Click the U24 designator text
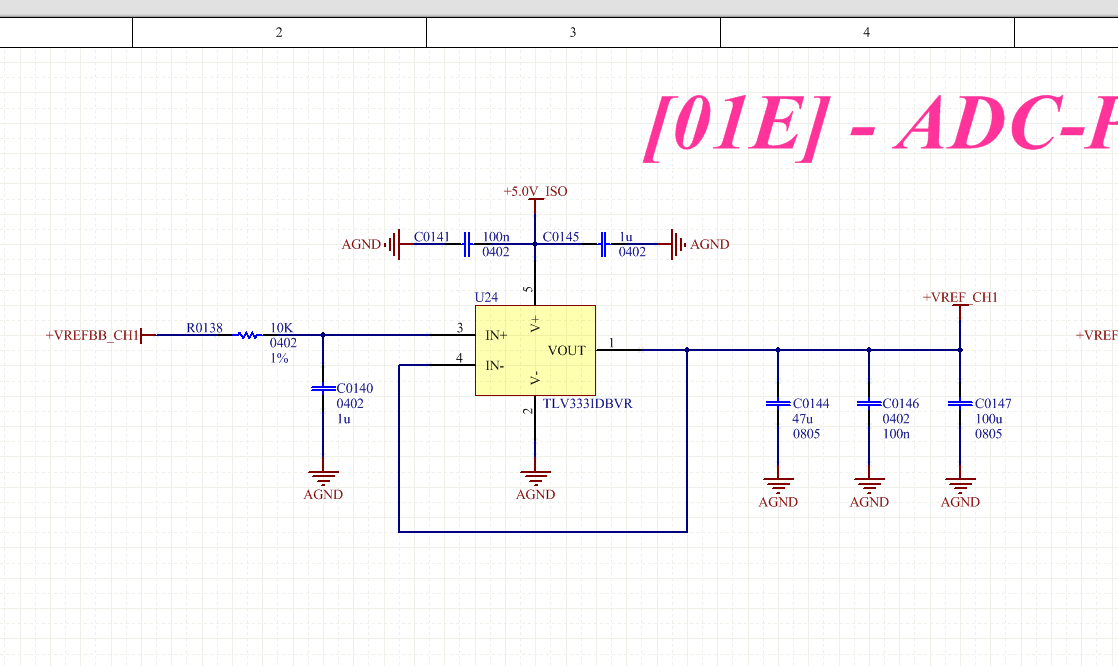 pos(484,297)
